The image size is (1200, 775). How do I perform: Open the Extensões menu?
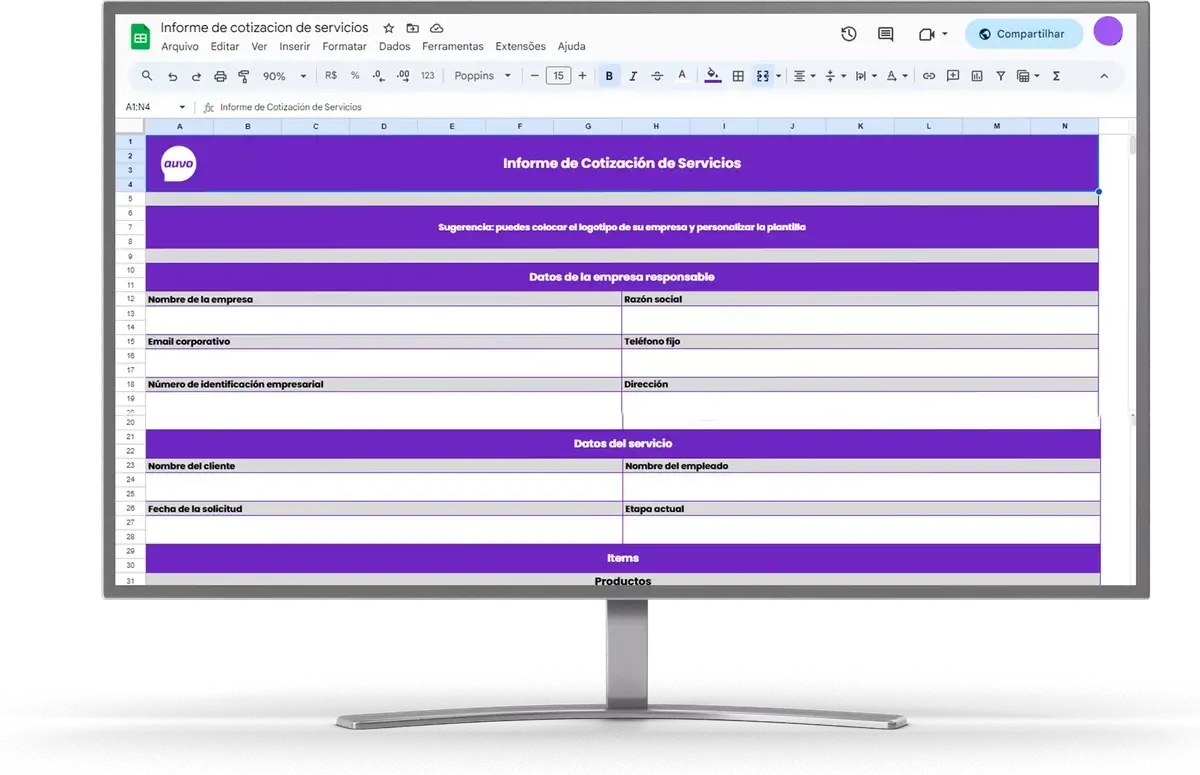[521, 46]
